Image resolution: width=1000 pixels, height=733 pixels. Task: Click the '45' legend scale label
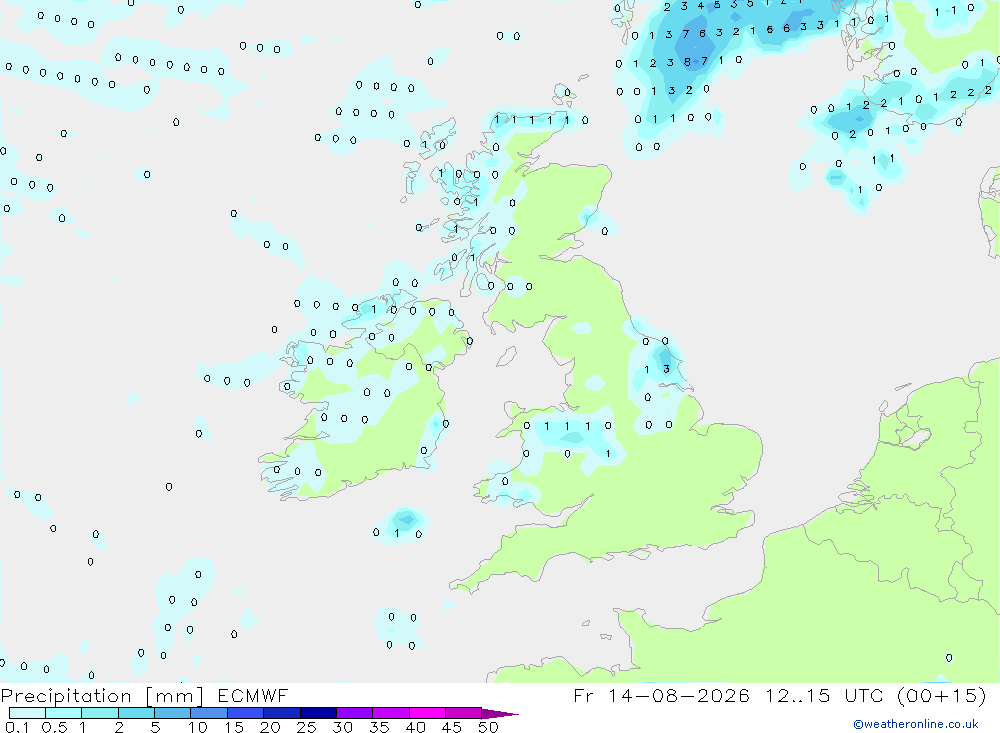point(452,727)
